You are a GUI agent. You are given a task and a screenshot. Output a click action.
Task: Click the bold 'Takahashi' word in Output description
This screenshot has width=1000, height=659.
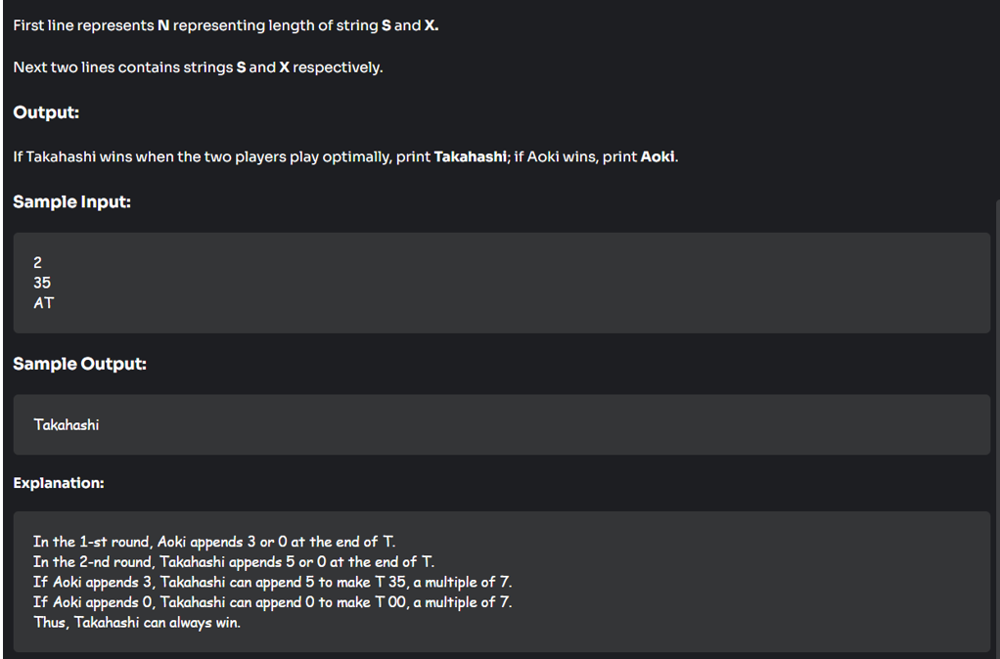click(x=470, y=157)
